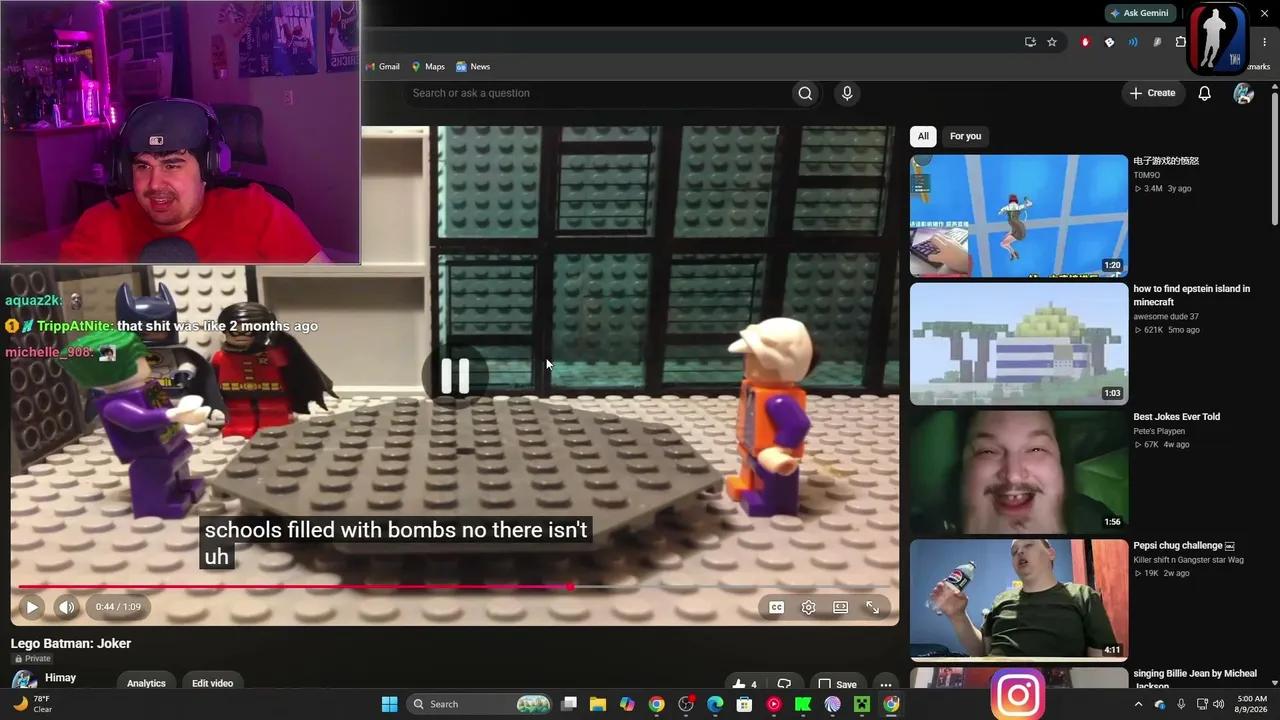Image resolution: width=1280 pixels, height=720 pixels.
Task: Click the Private visibility badge
Action: (x=32, y=659)
